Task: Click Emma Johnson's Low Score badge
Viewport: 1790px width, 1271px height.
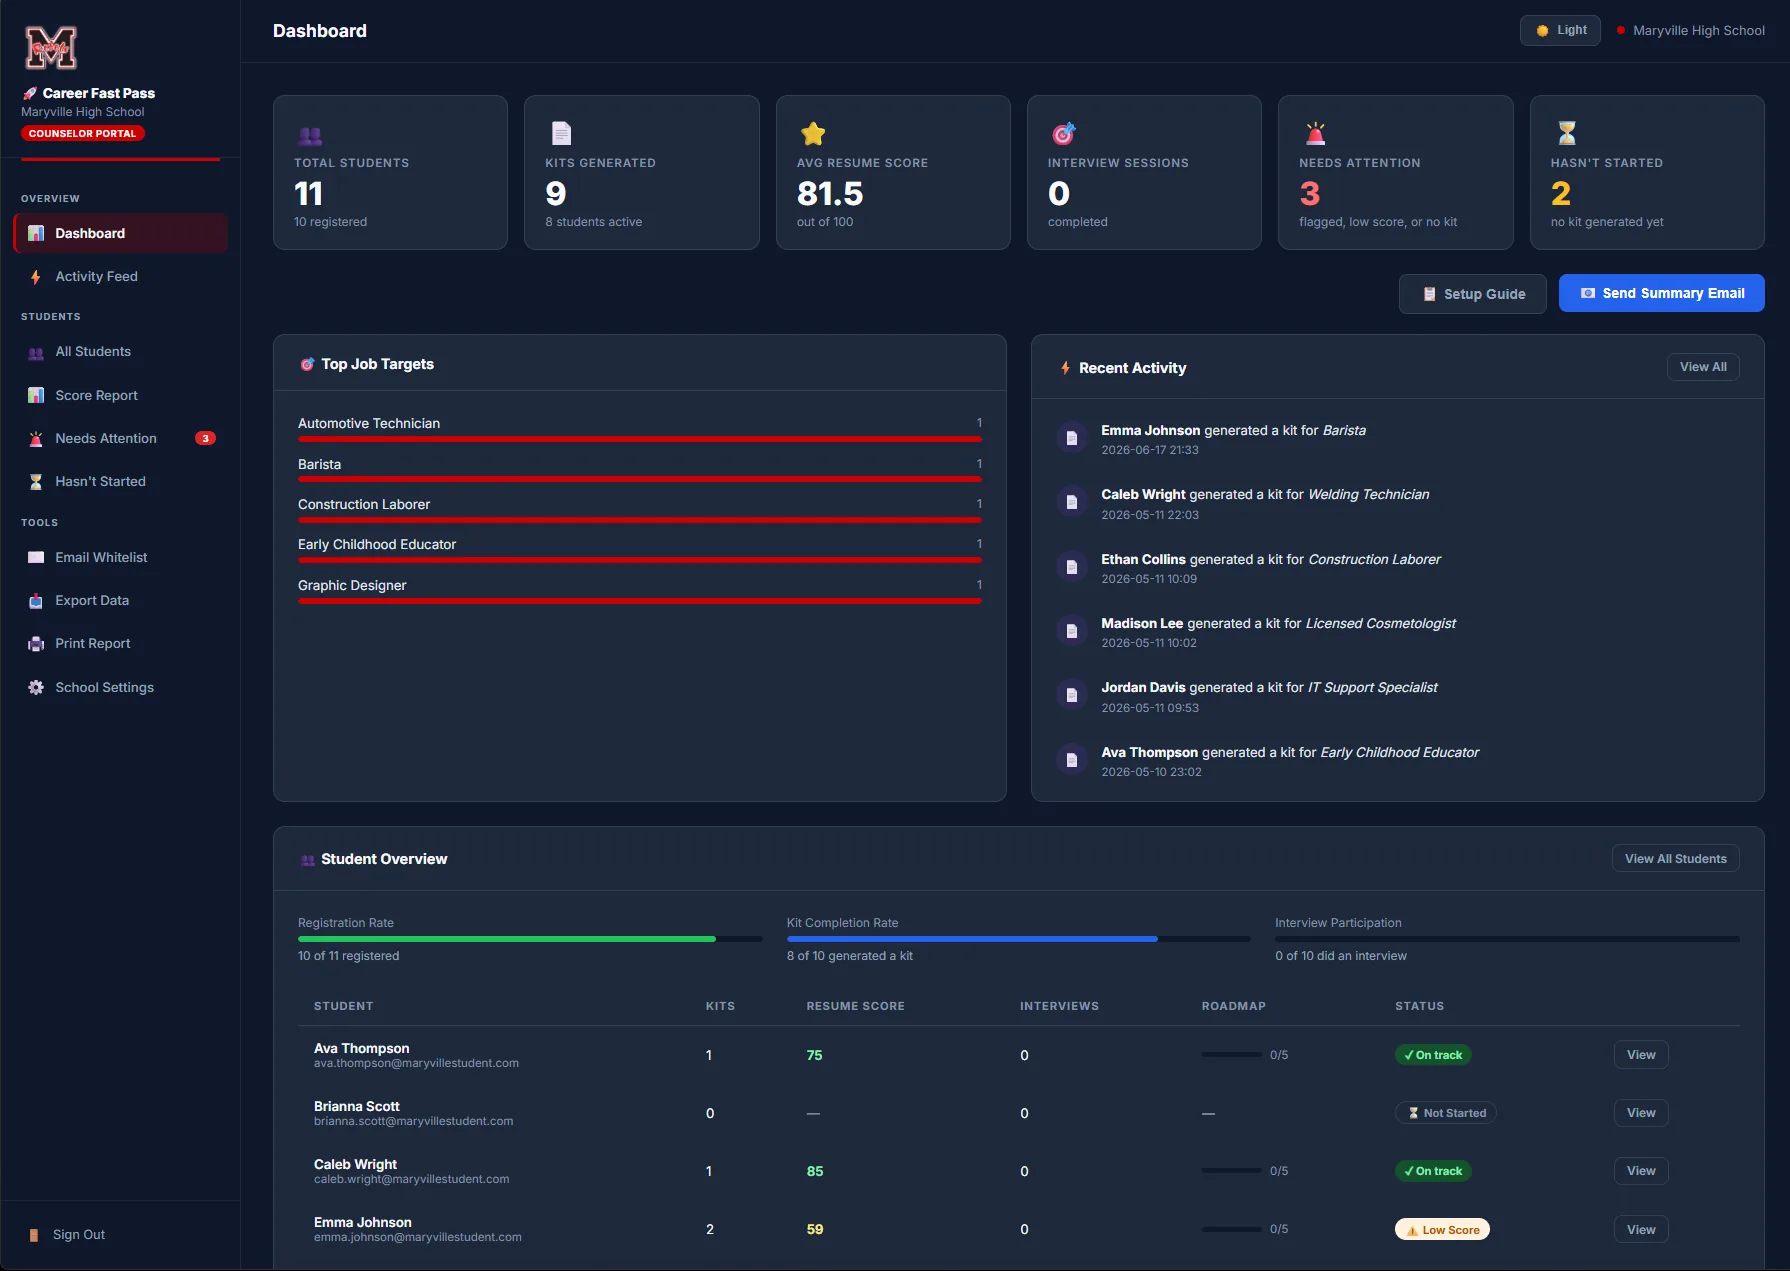Action: pyautogui.click(x=1442, y=1230)
